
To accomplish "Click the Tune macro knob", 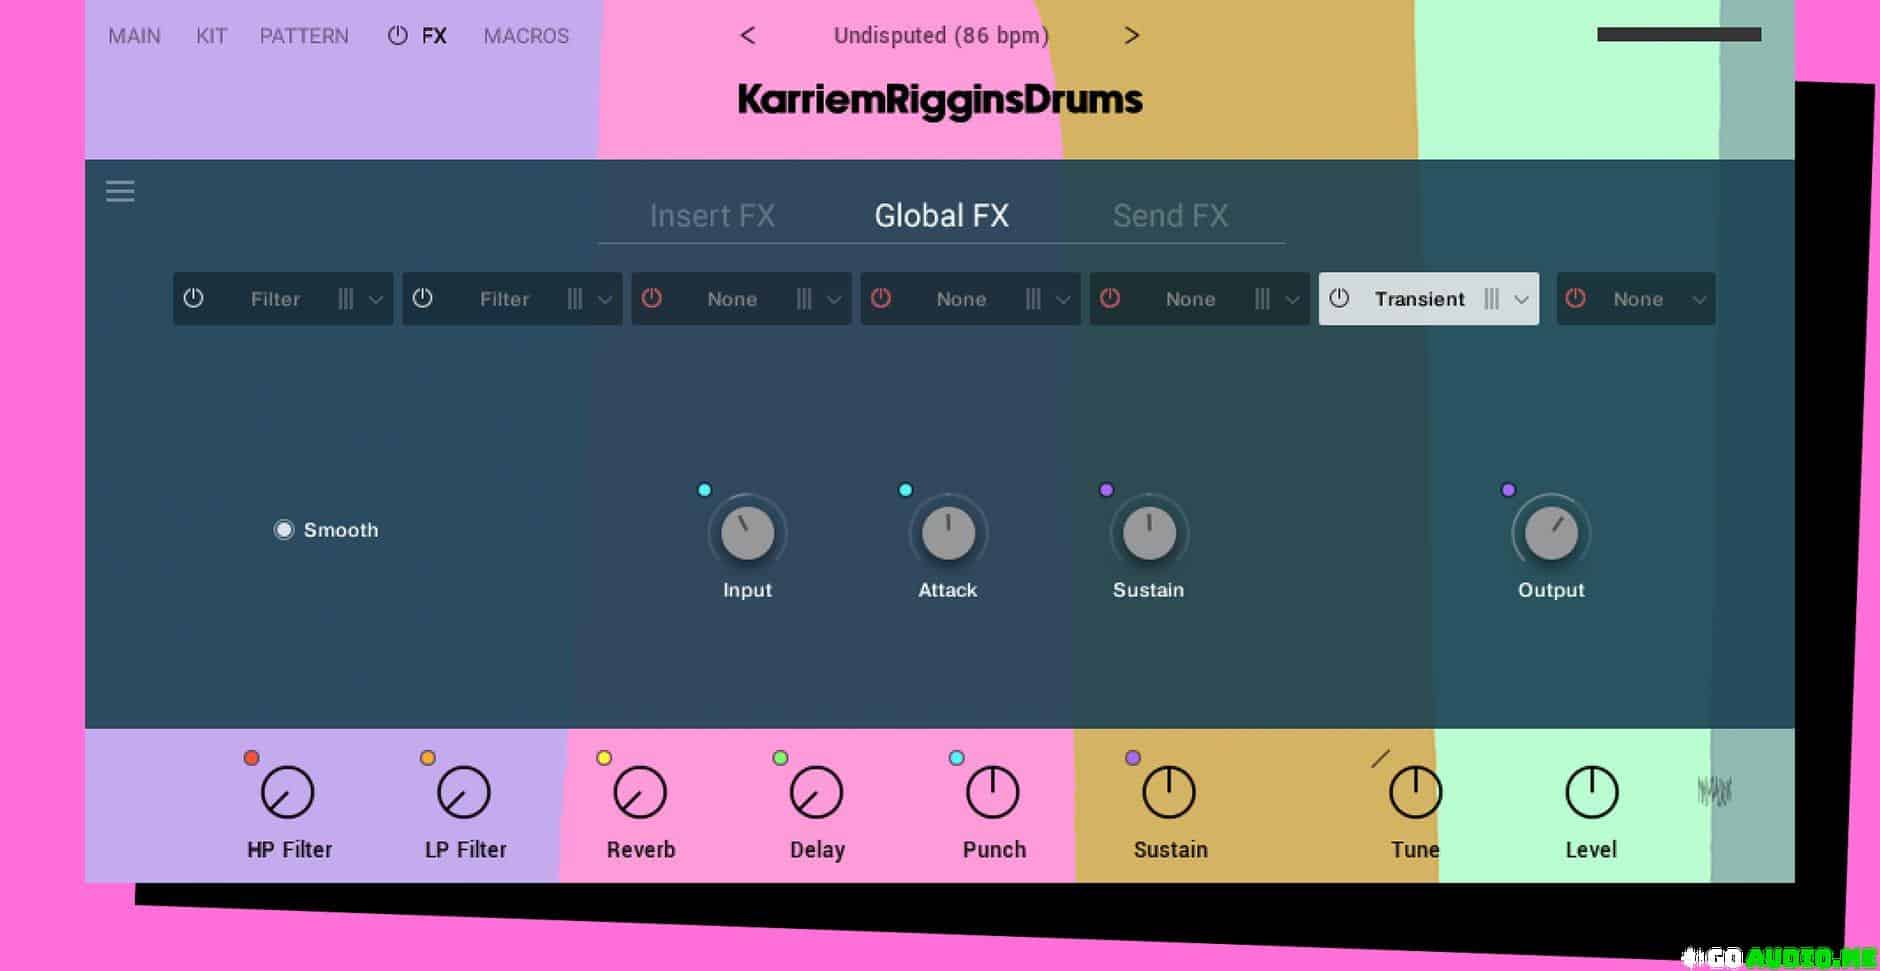I will 1416,792.
